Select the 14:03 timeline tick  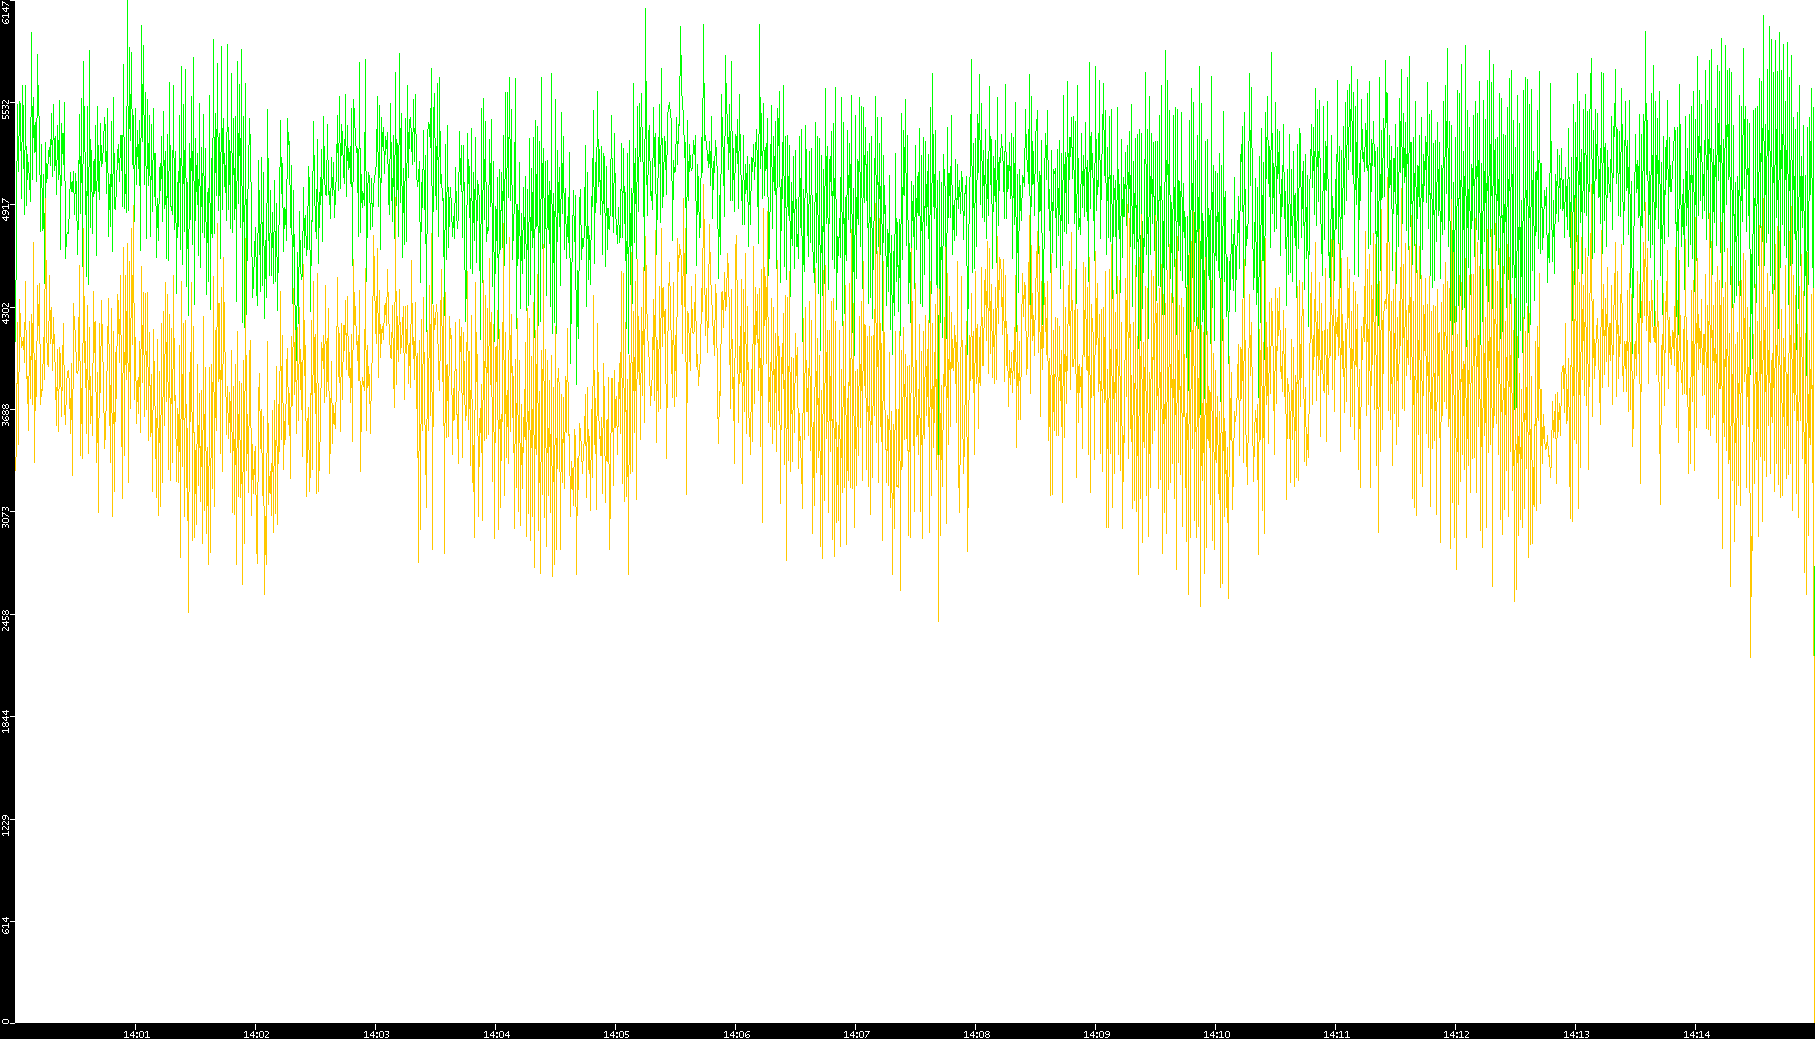pyautogui.click(x=376, y=1034)
